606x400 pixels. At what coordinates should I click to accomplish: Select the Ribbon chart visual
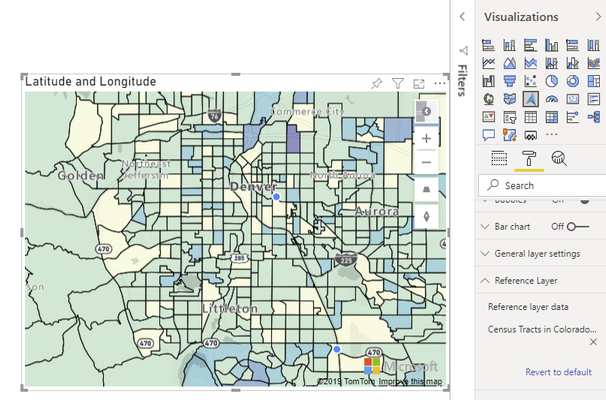point(594,63)
